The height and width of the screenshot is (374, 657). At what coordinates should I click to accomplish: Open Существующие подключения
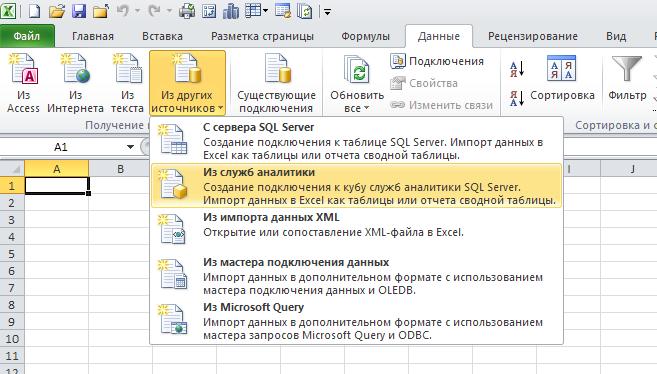tap(276, 83)
